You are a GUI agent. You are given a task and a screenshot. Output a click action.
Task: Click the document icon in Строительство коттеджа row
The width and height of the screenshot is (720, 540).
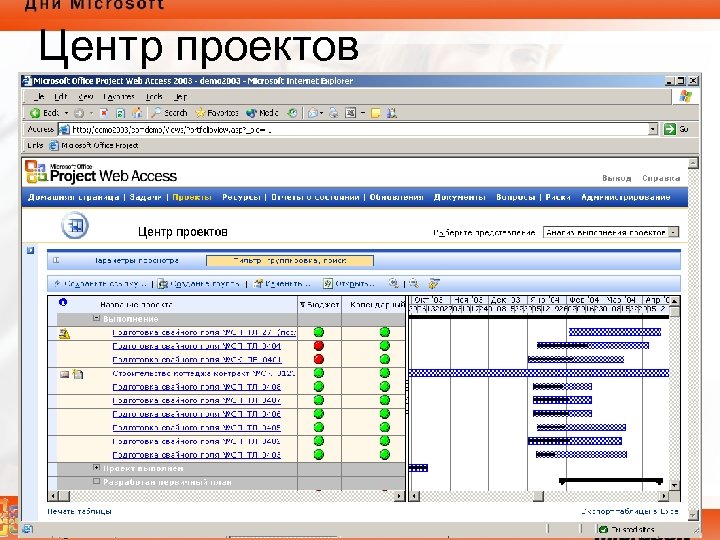(x=78, y=374)
